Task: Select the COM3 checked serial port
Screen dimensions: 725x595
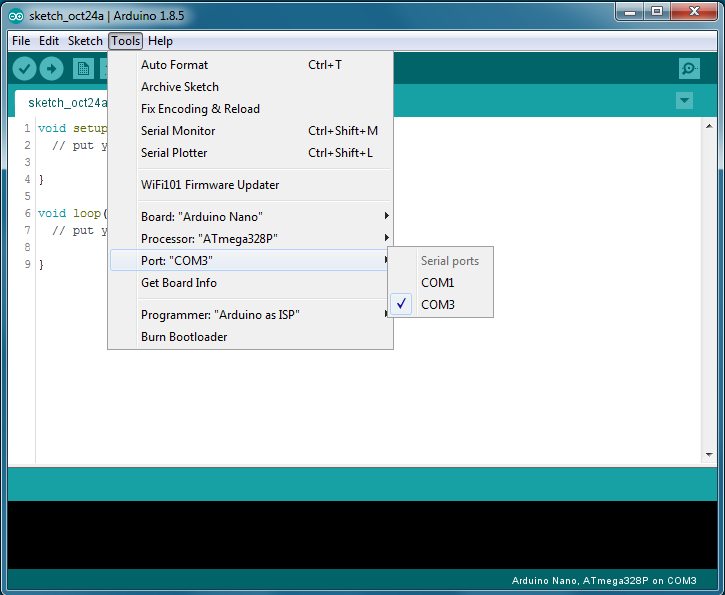Action: click(x=441, y=305)
